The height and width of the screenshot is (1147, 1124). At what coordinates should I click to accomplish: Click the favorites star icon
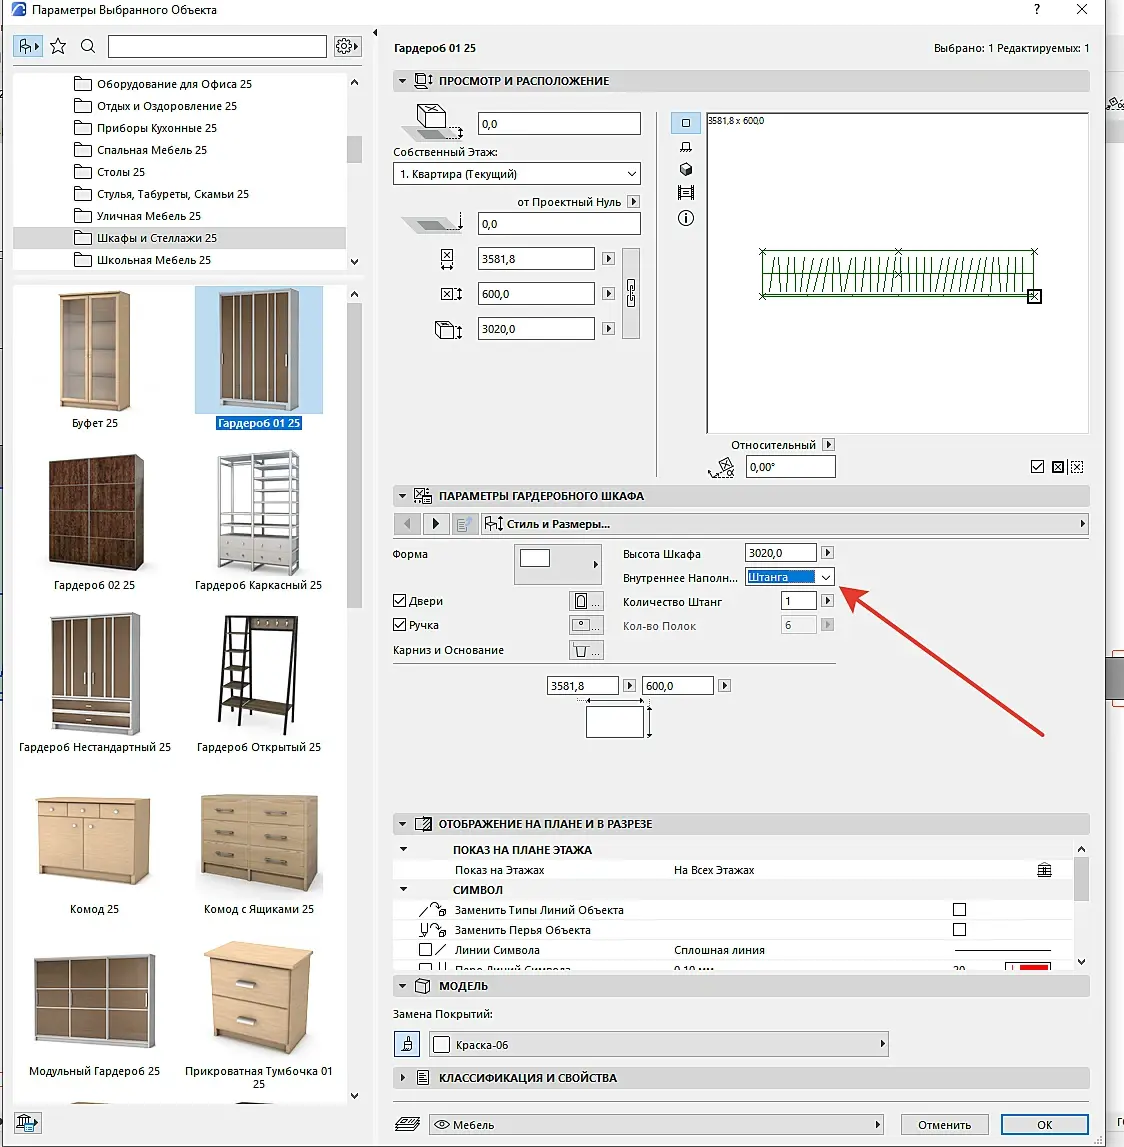58,46
